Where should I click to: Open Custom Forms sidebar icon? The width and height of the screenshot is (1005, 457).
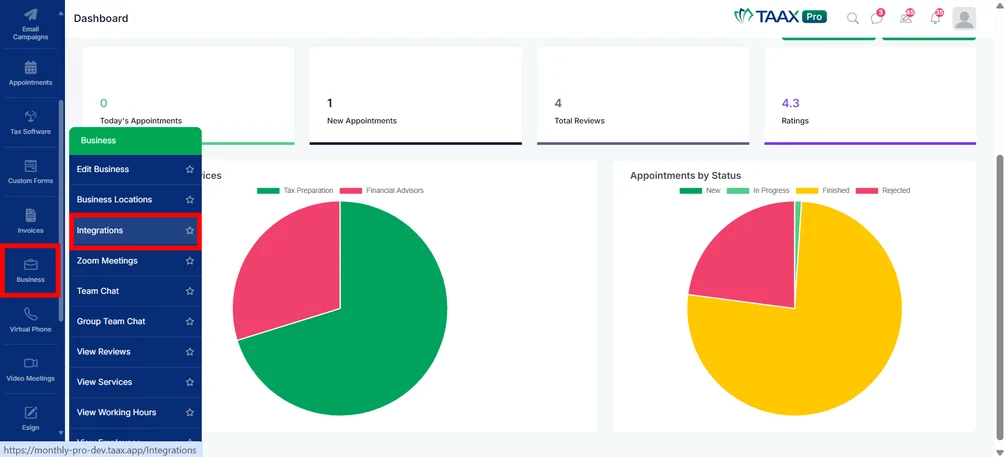click(x=31, y=166)
